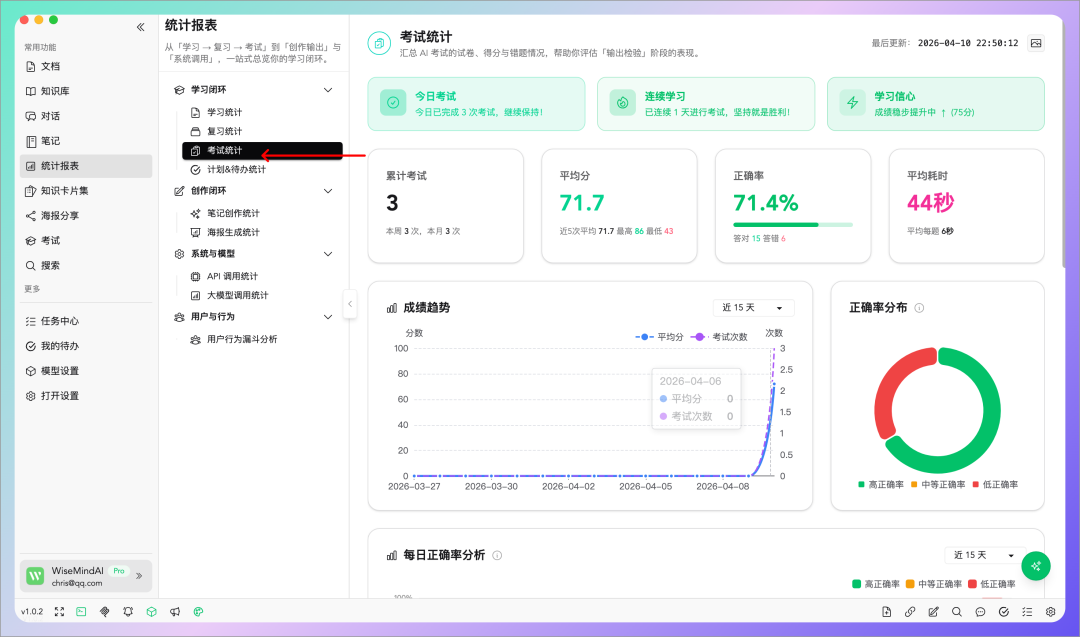This screenshot has width=1080, height=637.
Task: Open 任务中心 in the sidebar
Action: [86, 321]
